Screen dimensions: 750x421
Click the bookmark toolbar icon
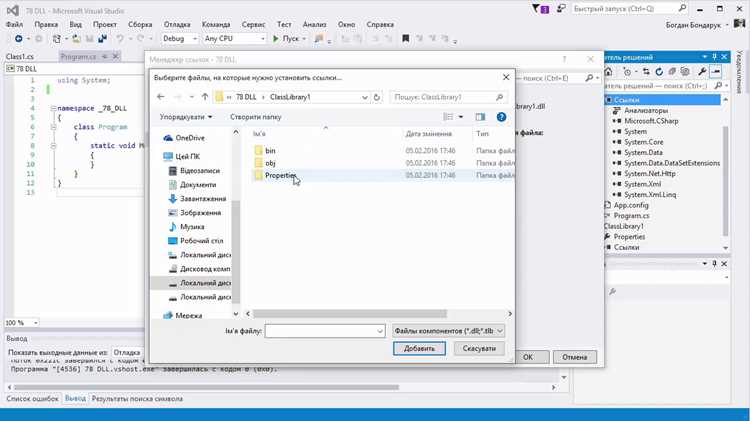click(x=406, y=39)
